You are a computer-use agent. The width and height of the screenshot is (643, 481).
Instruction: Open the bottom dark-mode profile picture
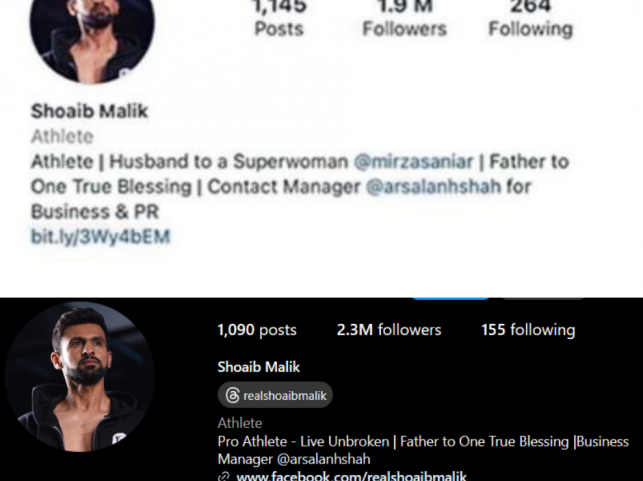80,376
